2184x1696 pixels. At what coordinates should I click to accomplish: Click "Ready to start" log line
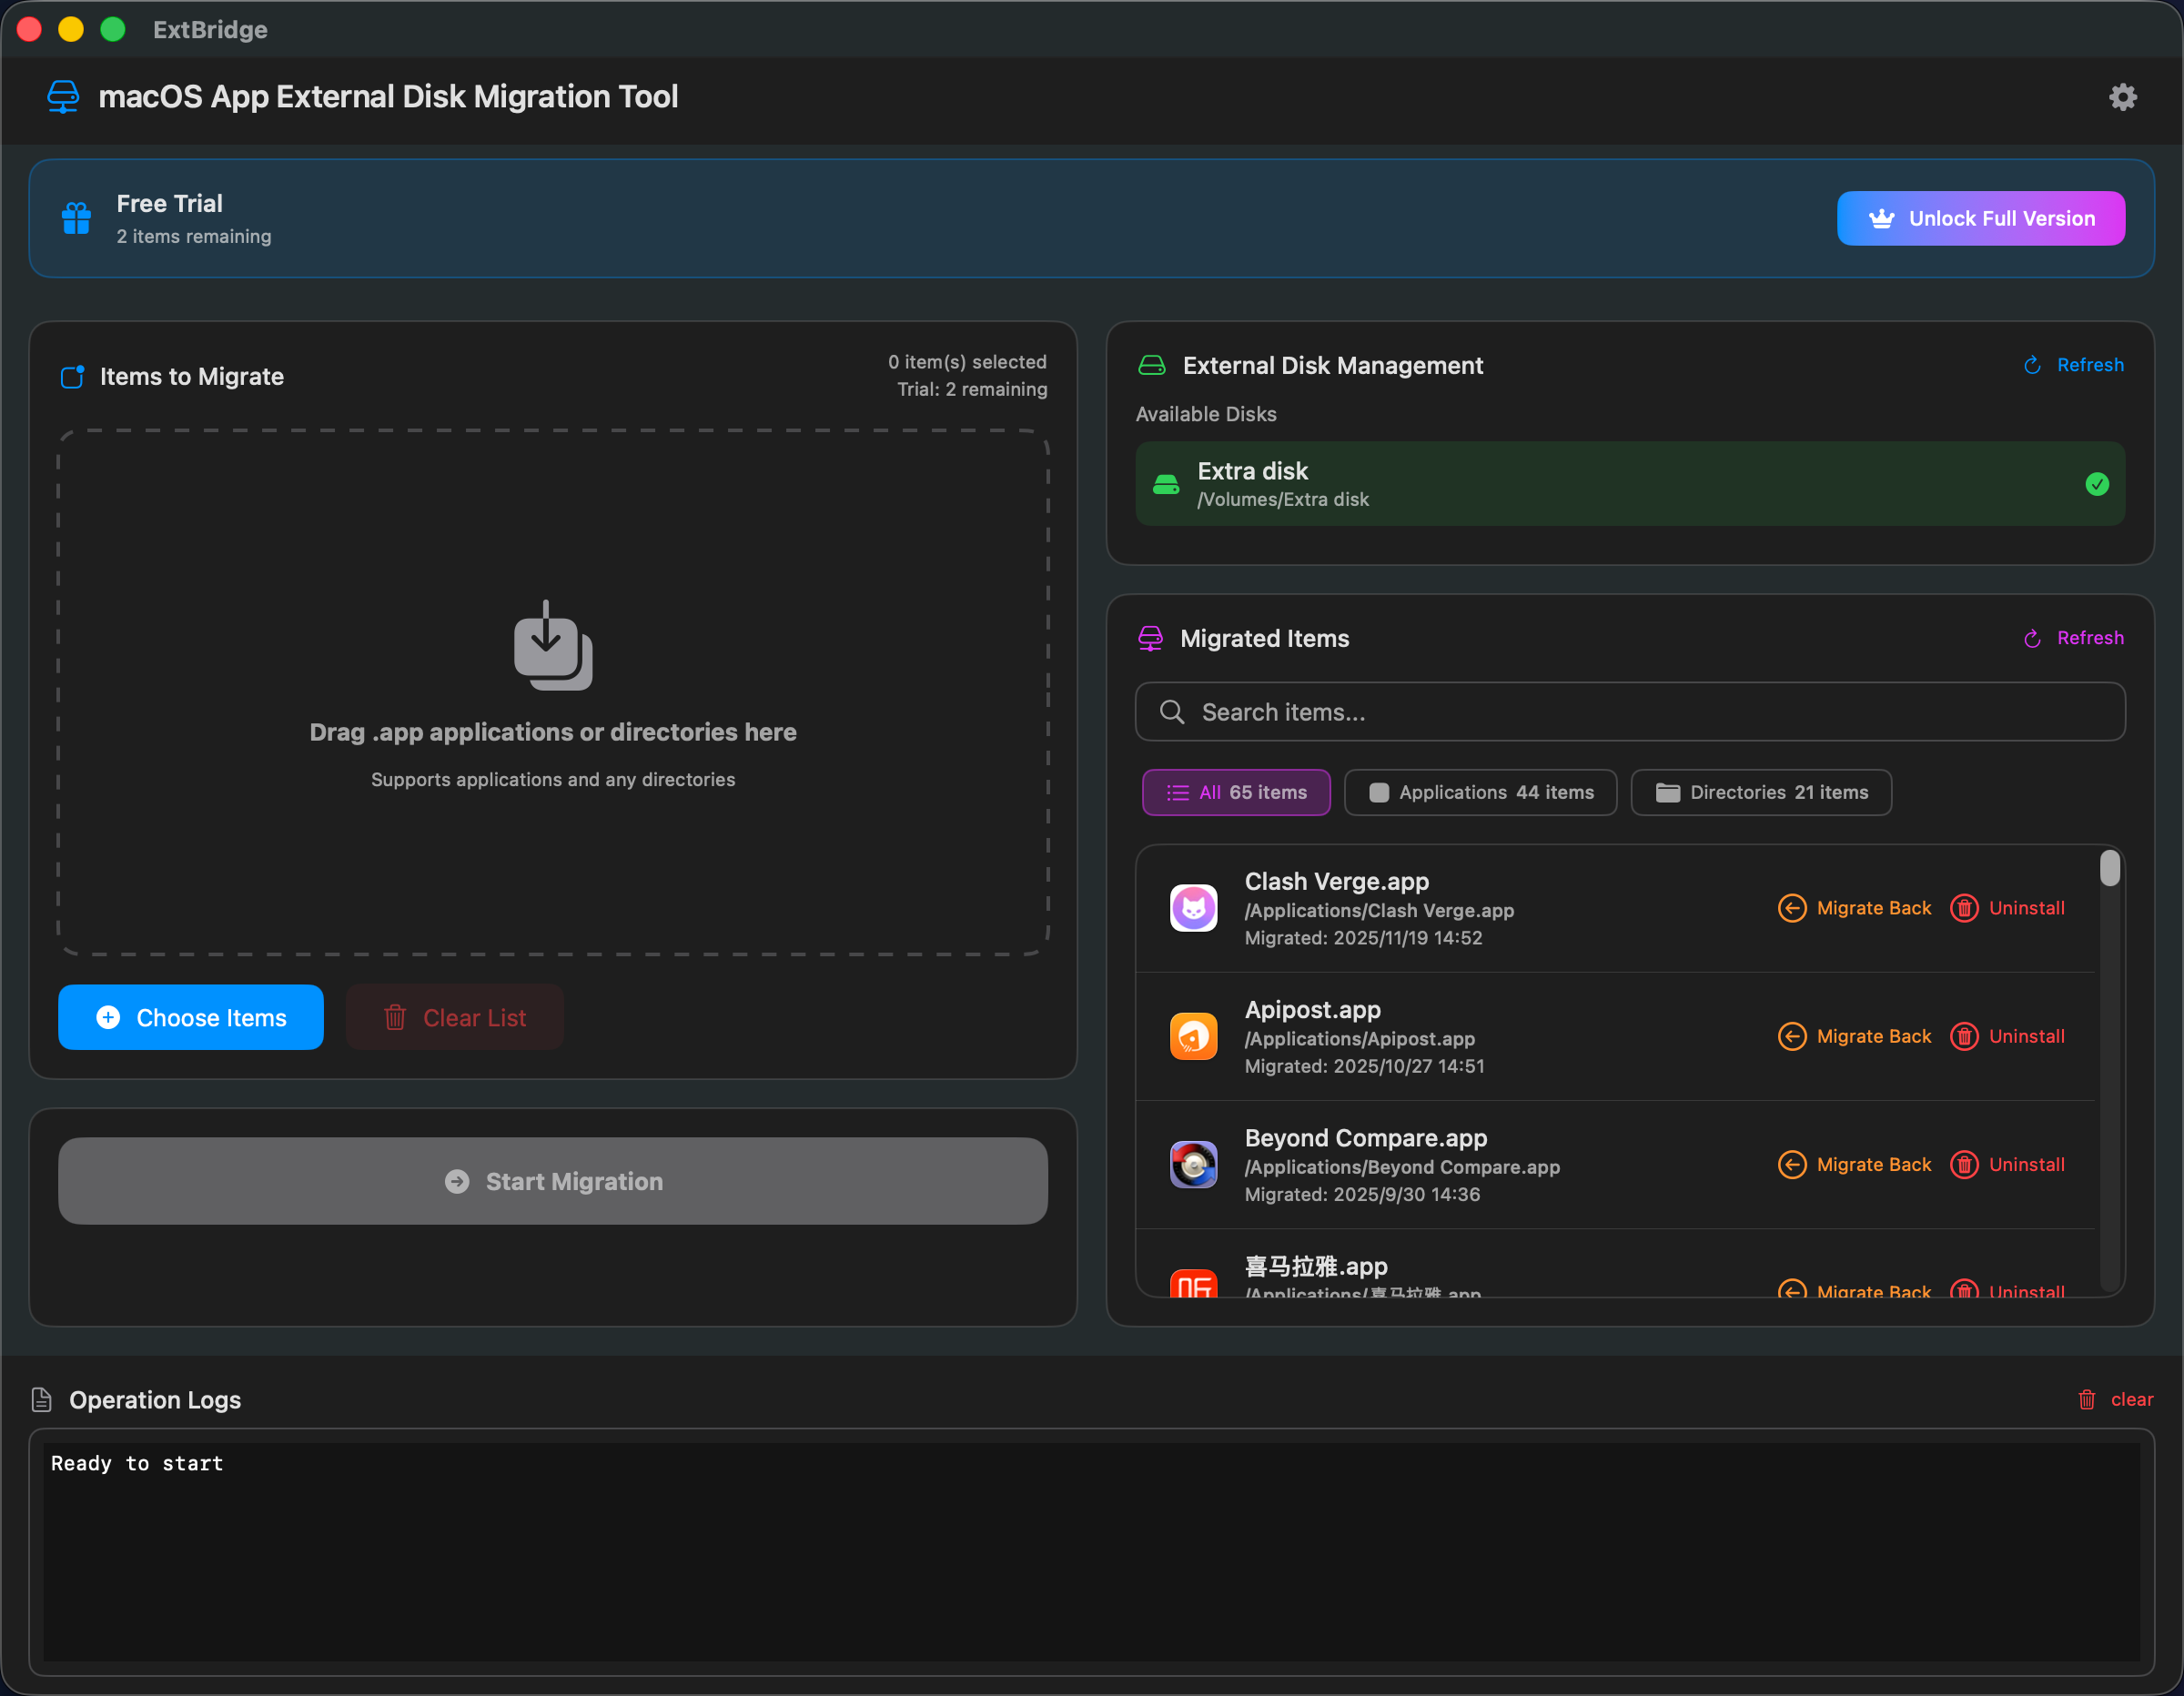click(137, 1463)
